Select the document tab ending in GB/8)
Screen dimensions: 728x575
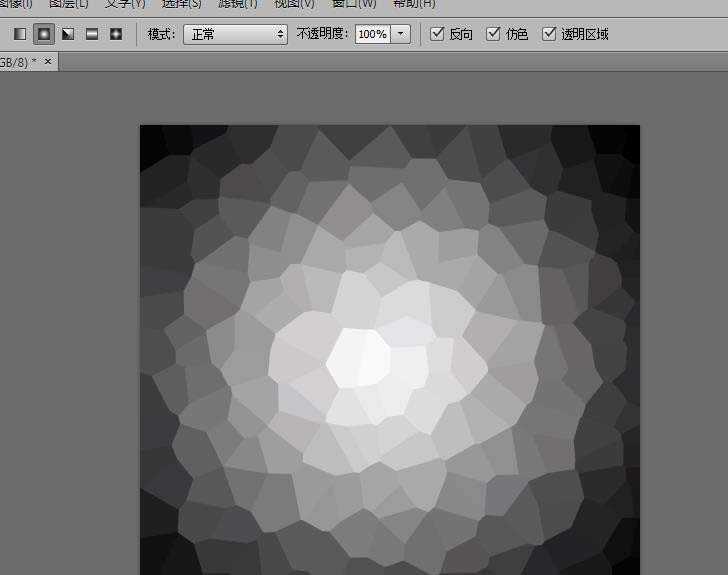pyautogui.click(x=18, y=62)
